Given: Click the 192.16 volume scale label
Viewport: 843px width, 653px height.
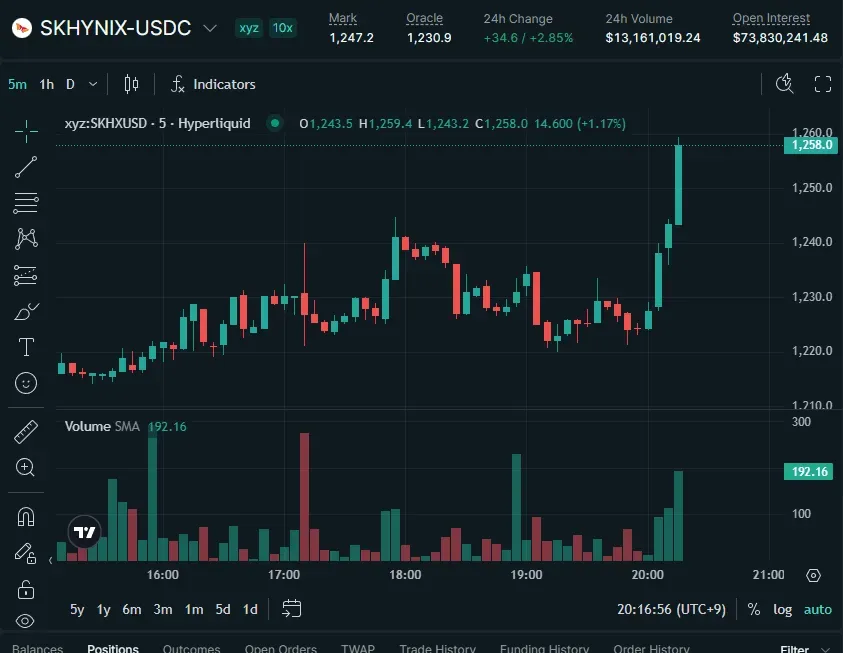Looking at the screenshot, I should [809, 472].
